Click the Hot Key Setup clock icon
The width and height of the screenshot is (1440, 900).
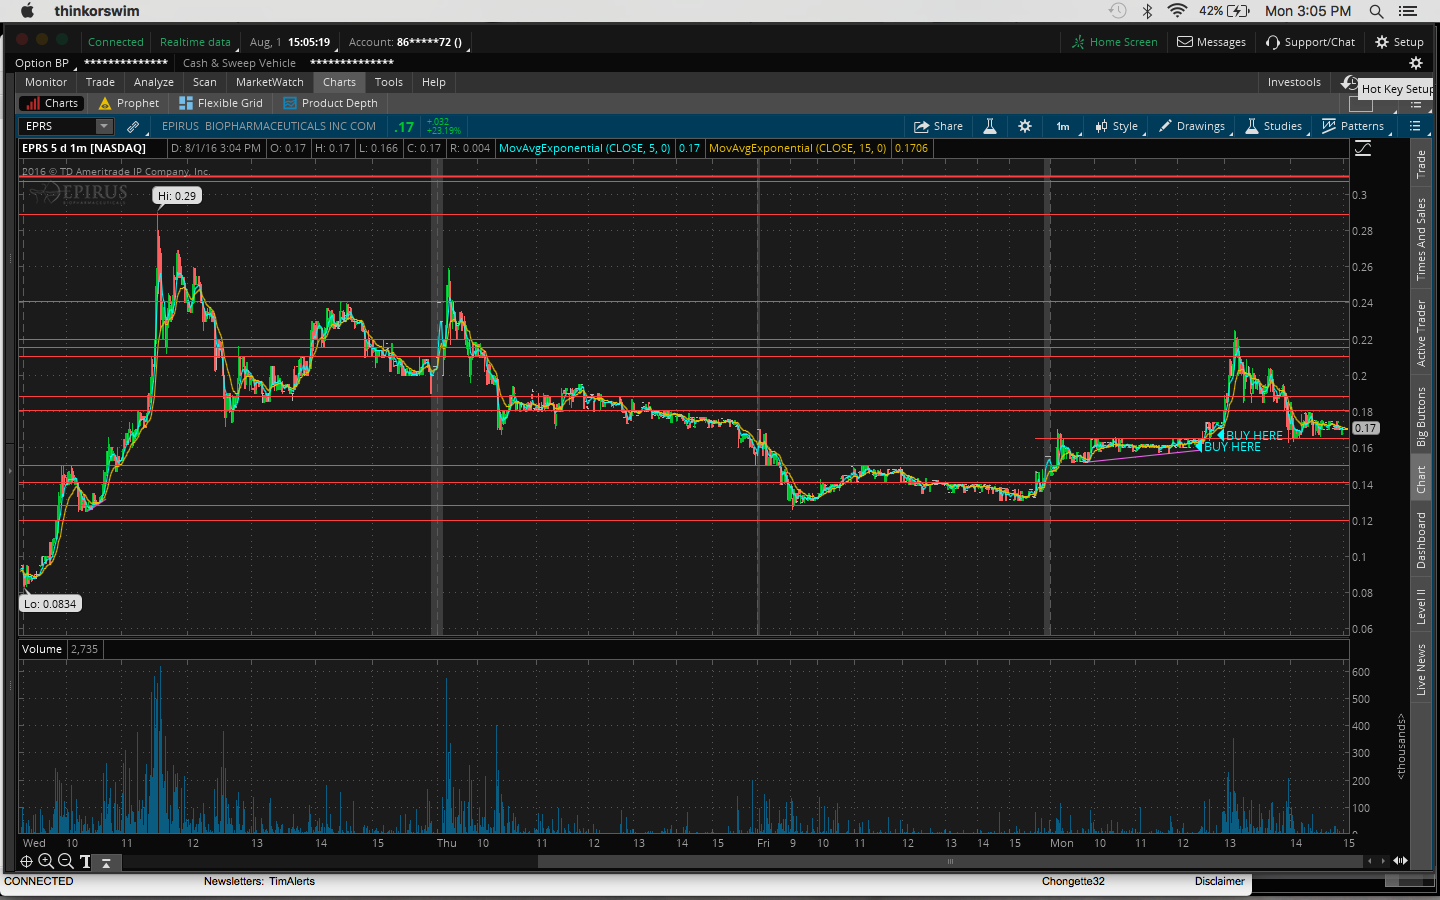click(x=1349, y=83)
